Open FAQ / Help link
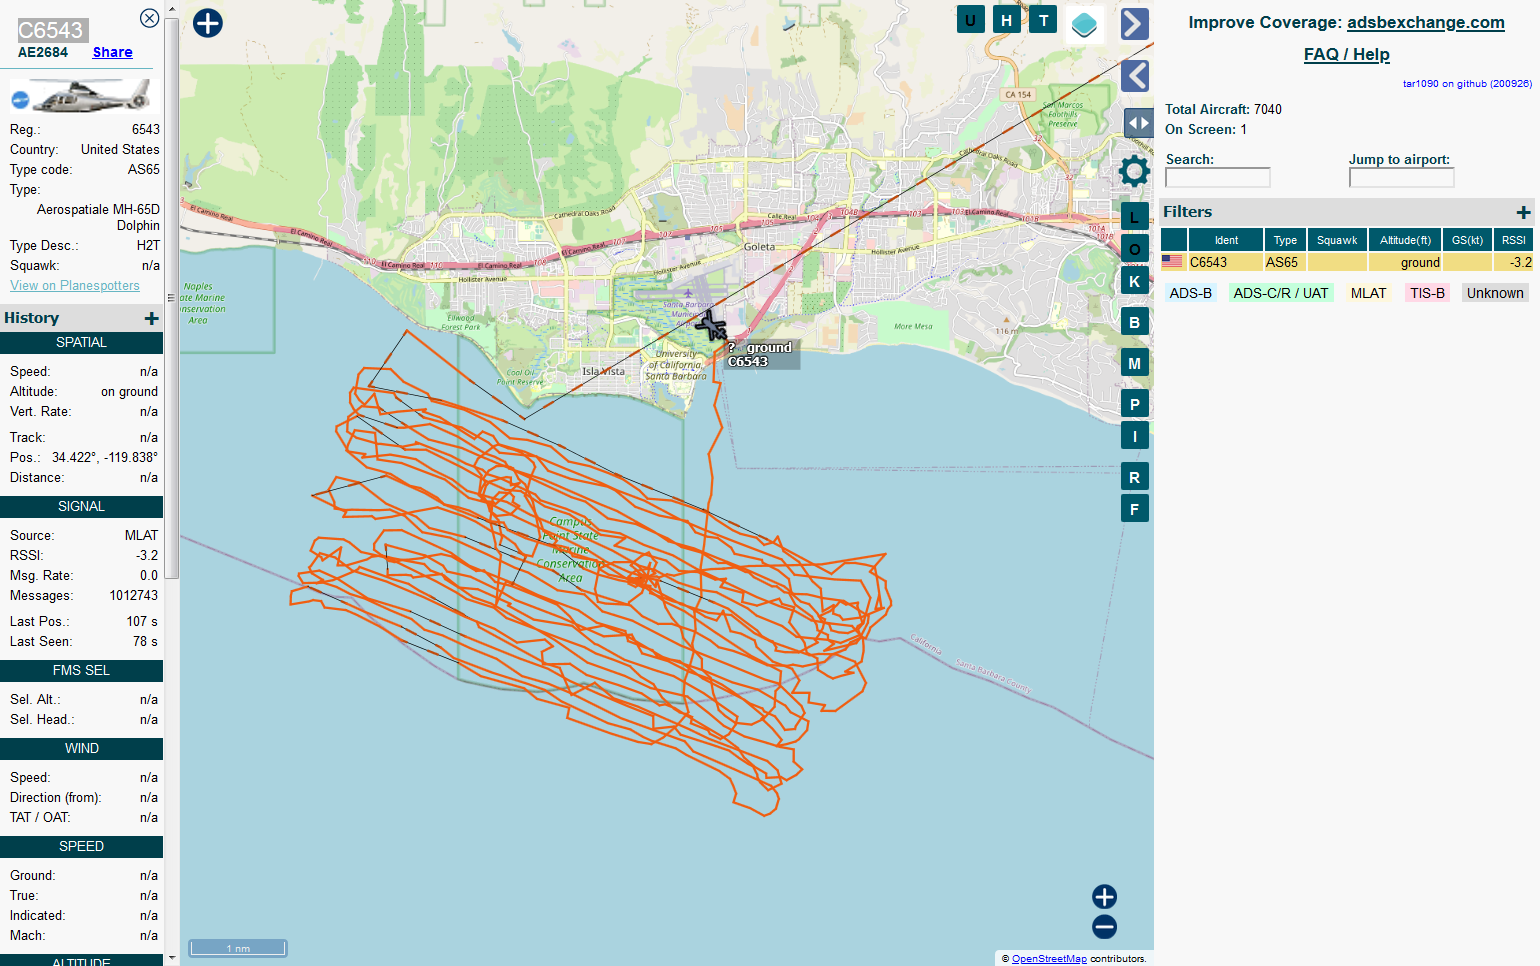Viewport: 1540px width, 966px height. [x=1346, y=54]
